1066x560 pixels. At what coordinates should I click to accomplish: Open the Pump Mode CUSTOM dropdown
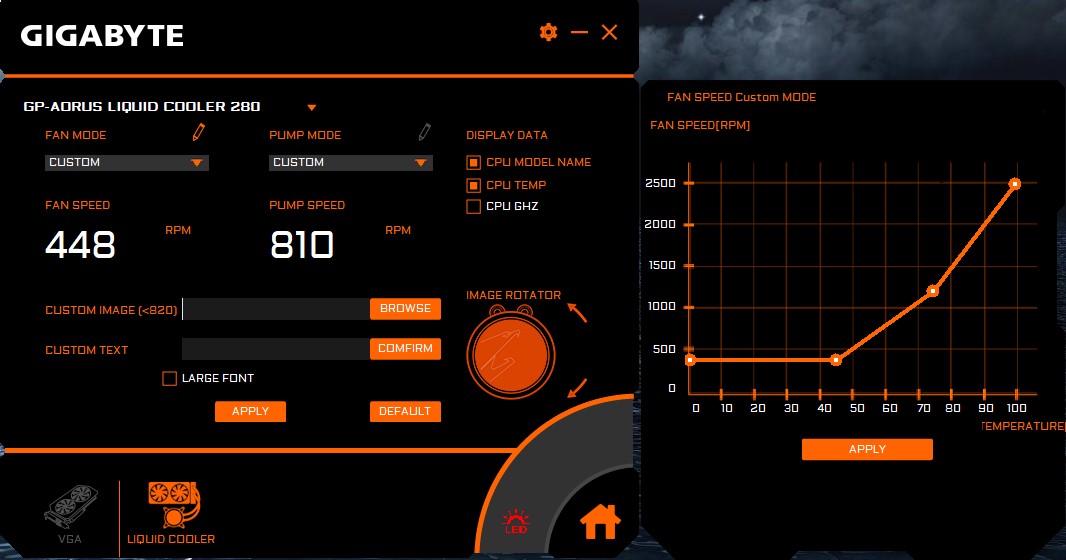click(x=351, y=162)
